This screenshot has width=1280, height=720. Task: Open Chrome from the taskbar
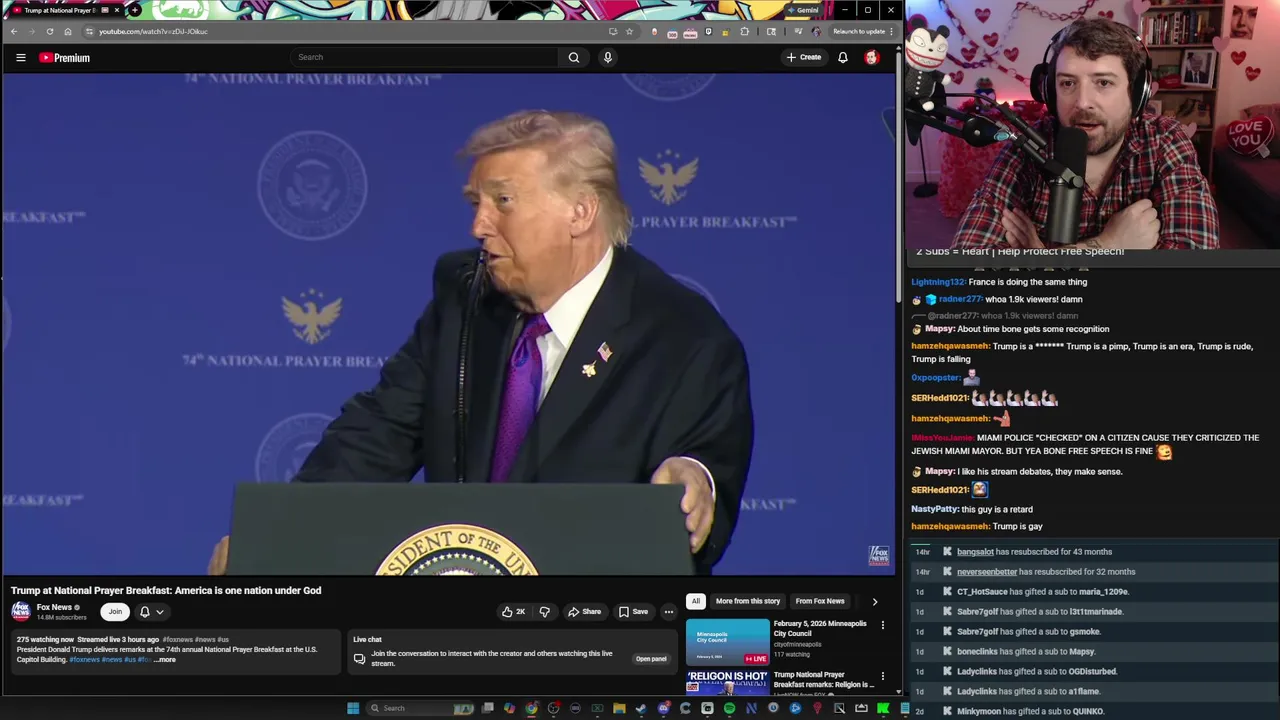click(x=531, y=708)
